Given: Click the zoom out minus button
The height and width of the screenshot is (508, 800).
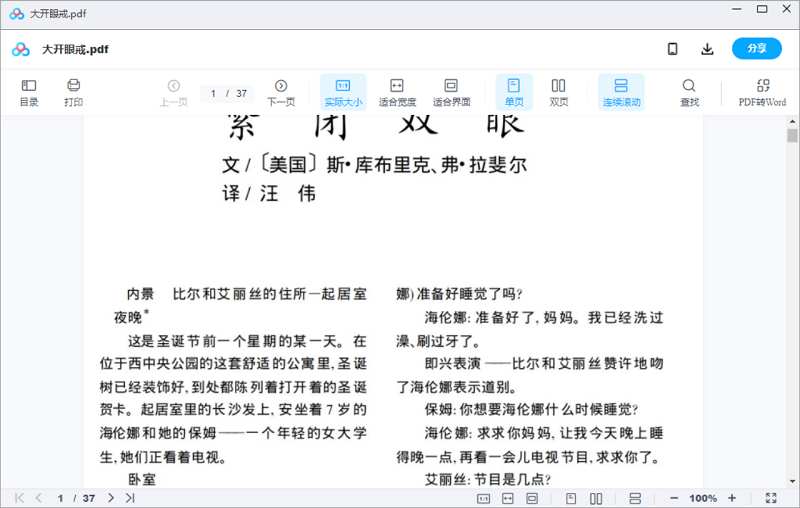Looking at the screenshot, I should click(674, 498).
